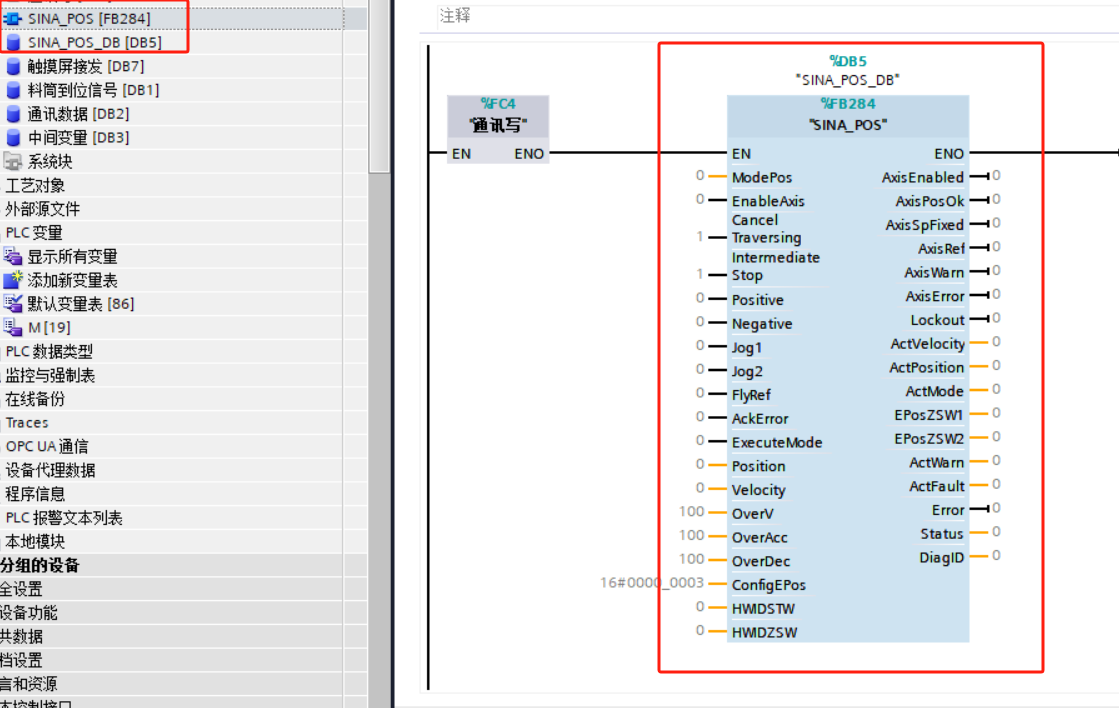Click the ConfigEPos value 16#0000_0003
This screenshot has height=708, width=1119.
pyautogui.click(x=652, y=582)
